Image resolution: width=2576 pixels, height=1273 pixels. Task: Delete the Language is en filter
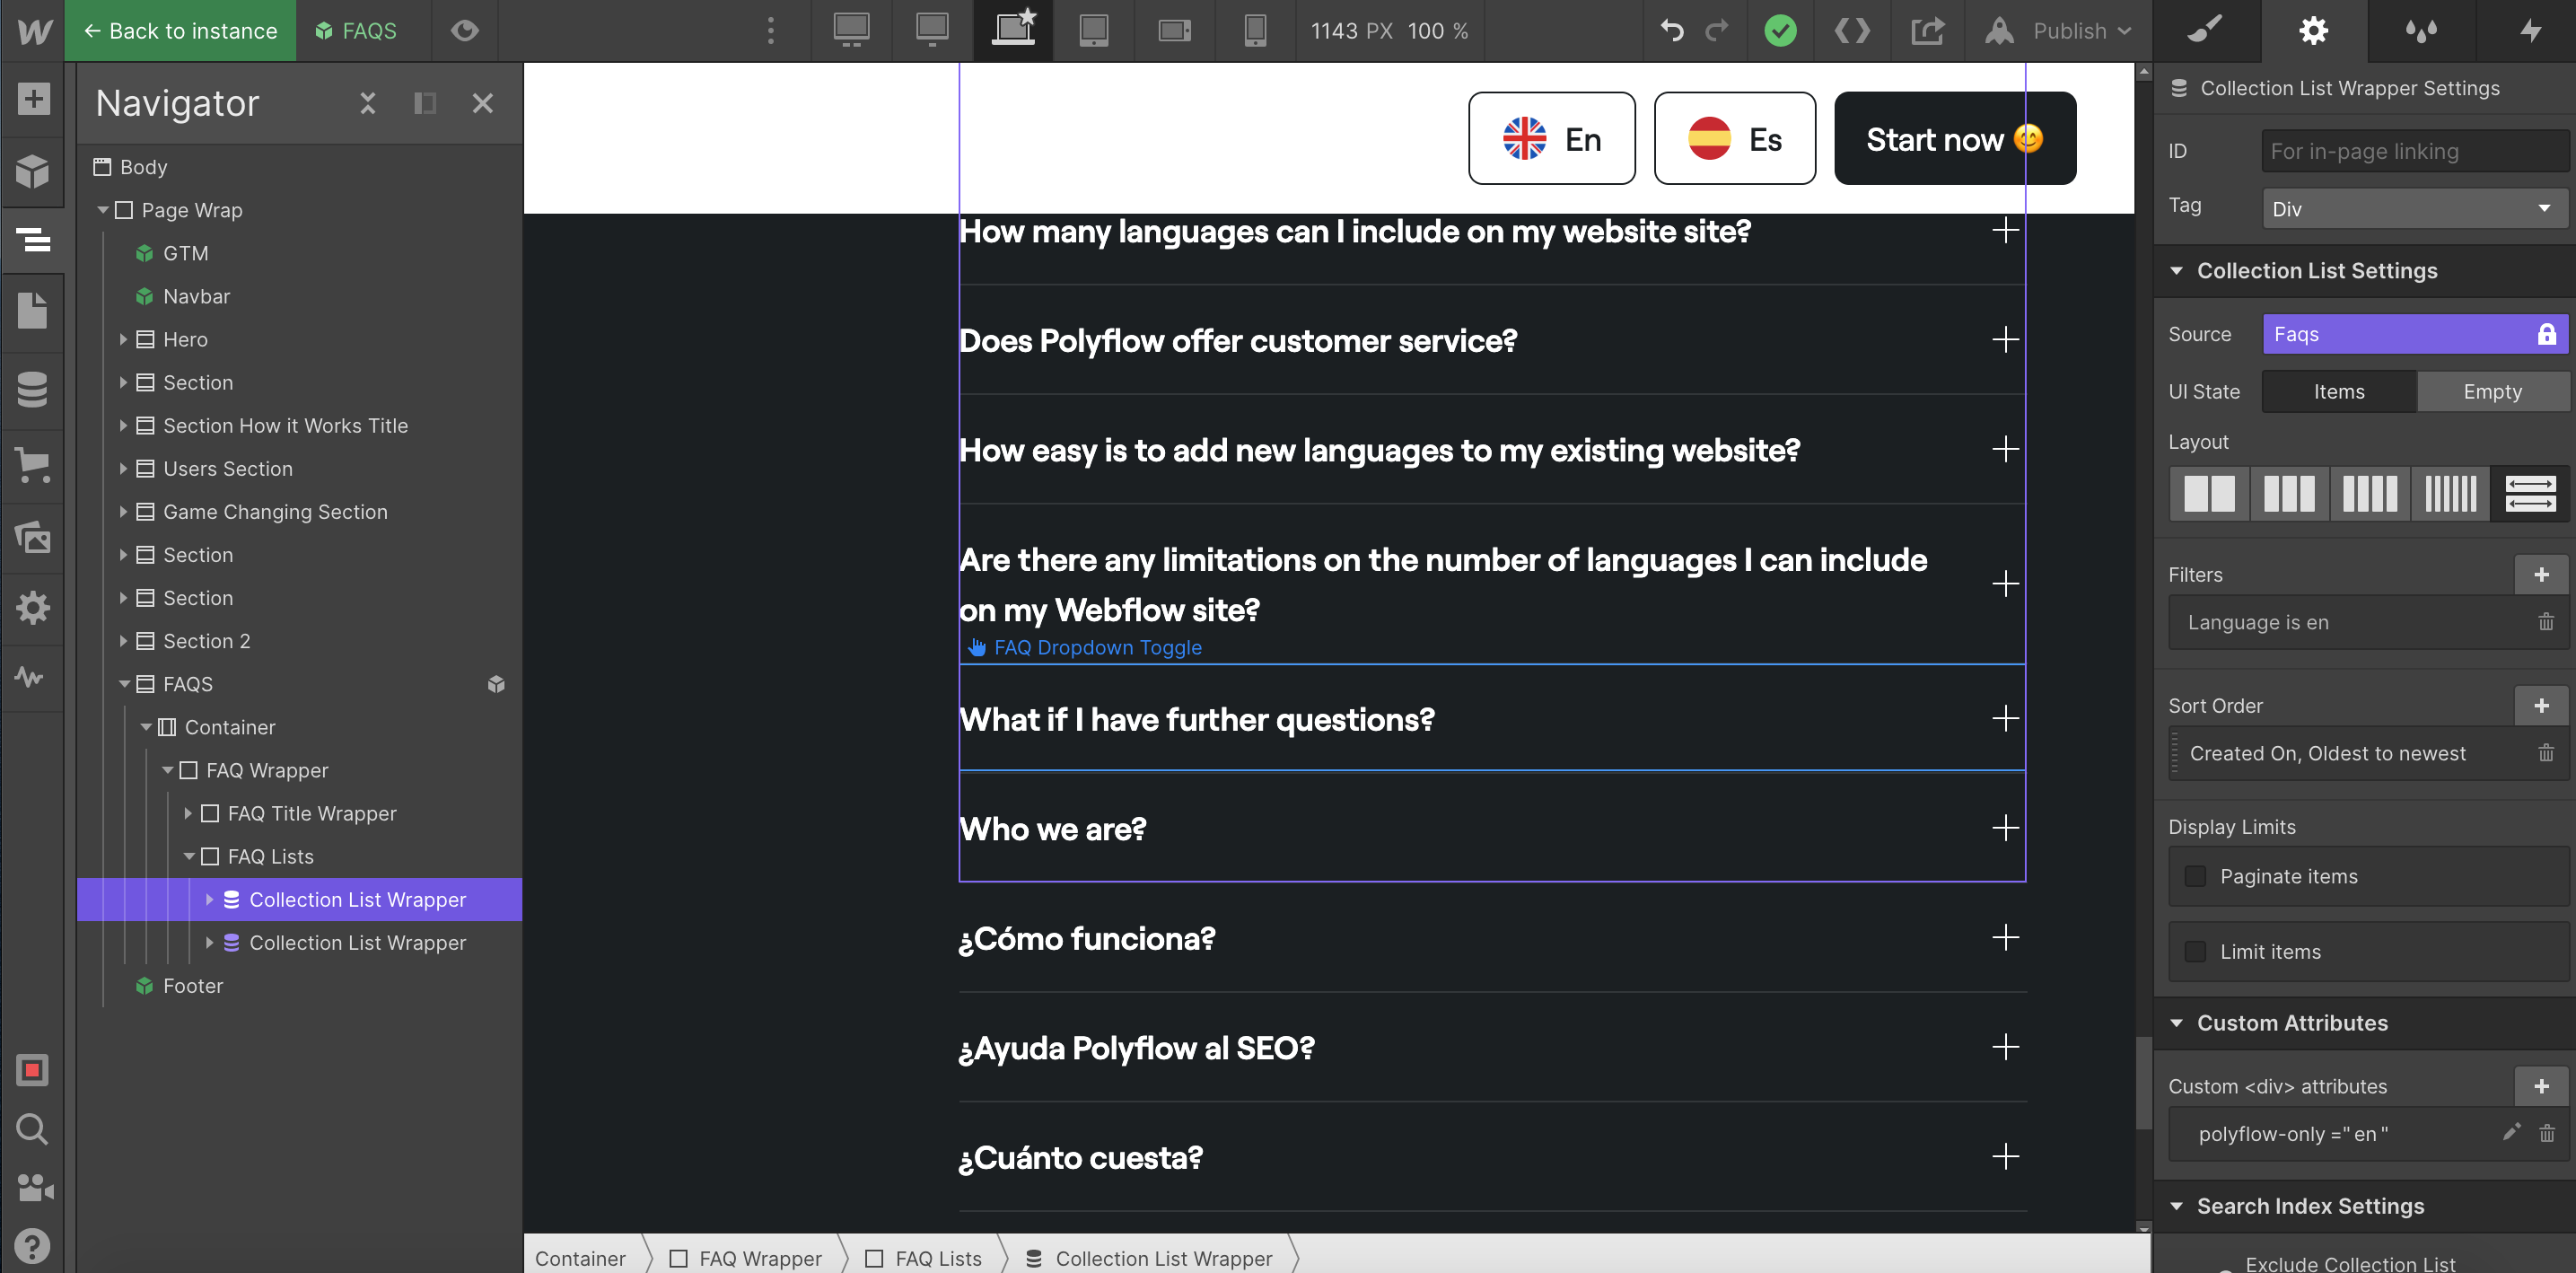tap(2546, 622)
